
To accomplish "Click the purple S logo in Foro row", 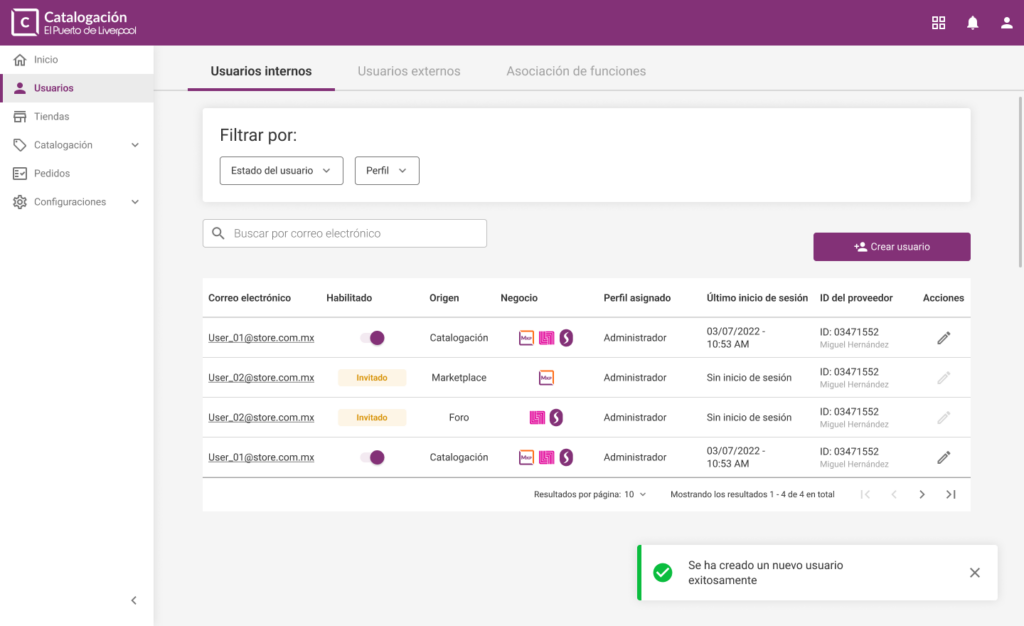I will point(556,417).
